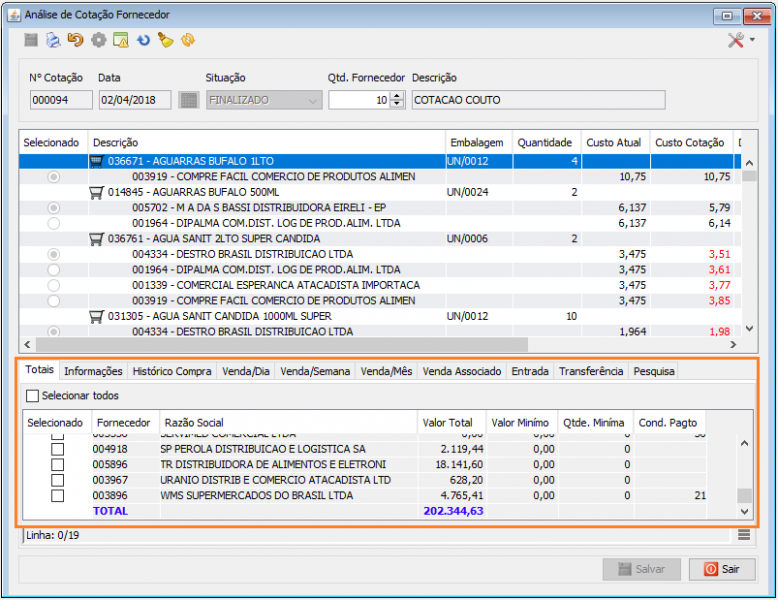Click cart icon of AGUARRAS BUFALO 500ML

coord(96,192)
